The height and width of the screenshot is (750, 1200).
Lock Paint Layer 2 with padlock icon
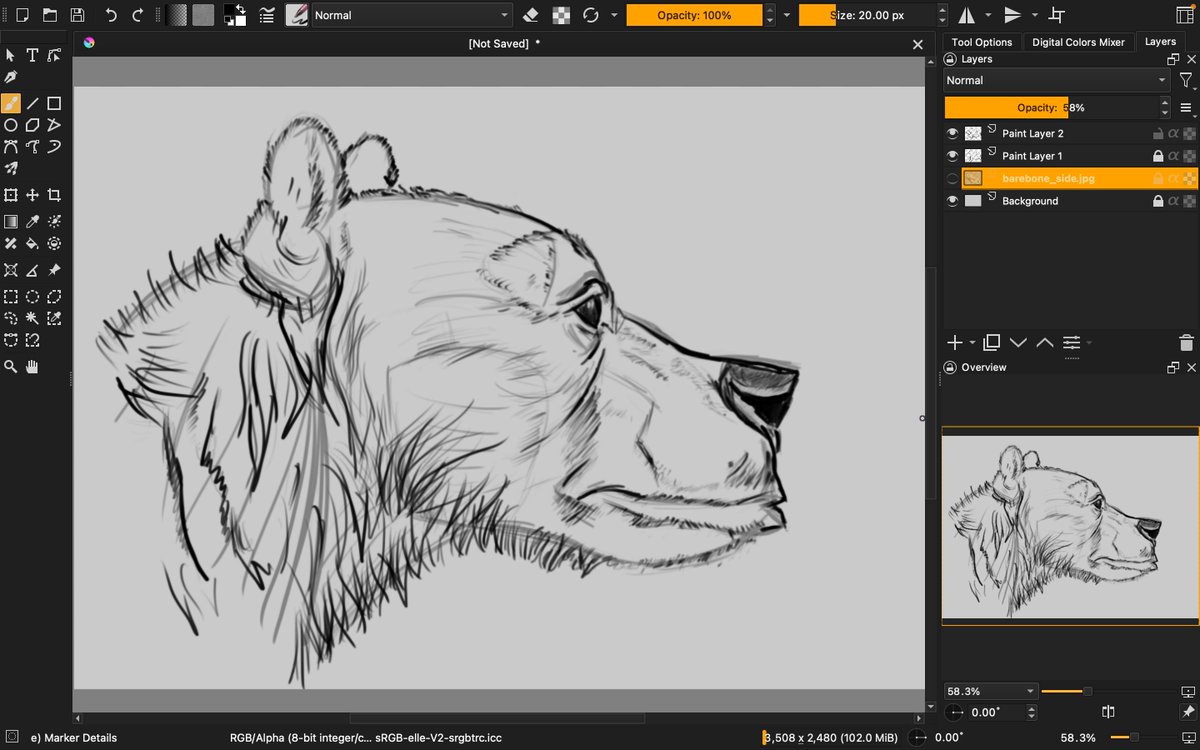tap(1158, 133)
